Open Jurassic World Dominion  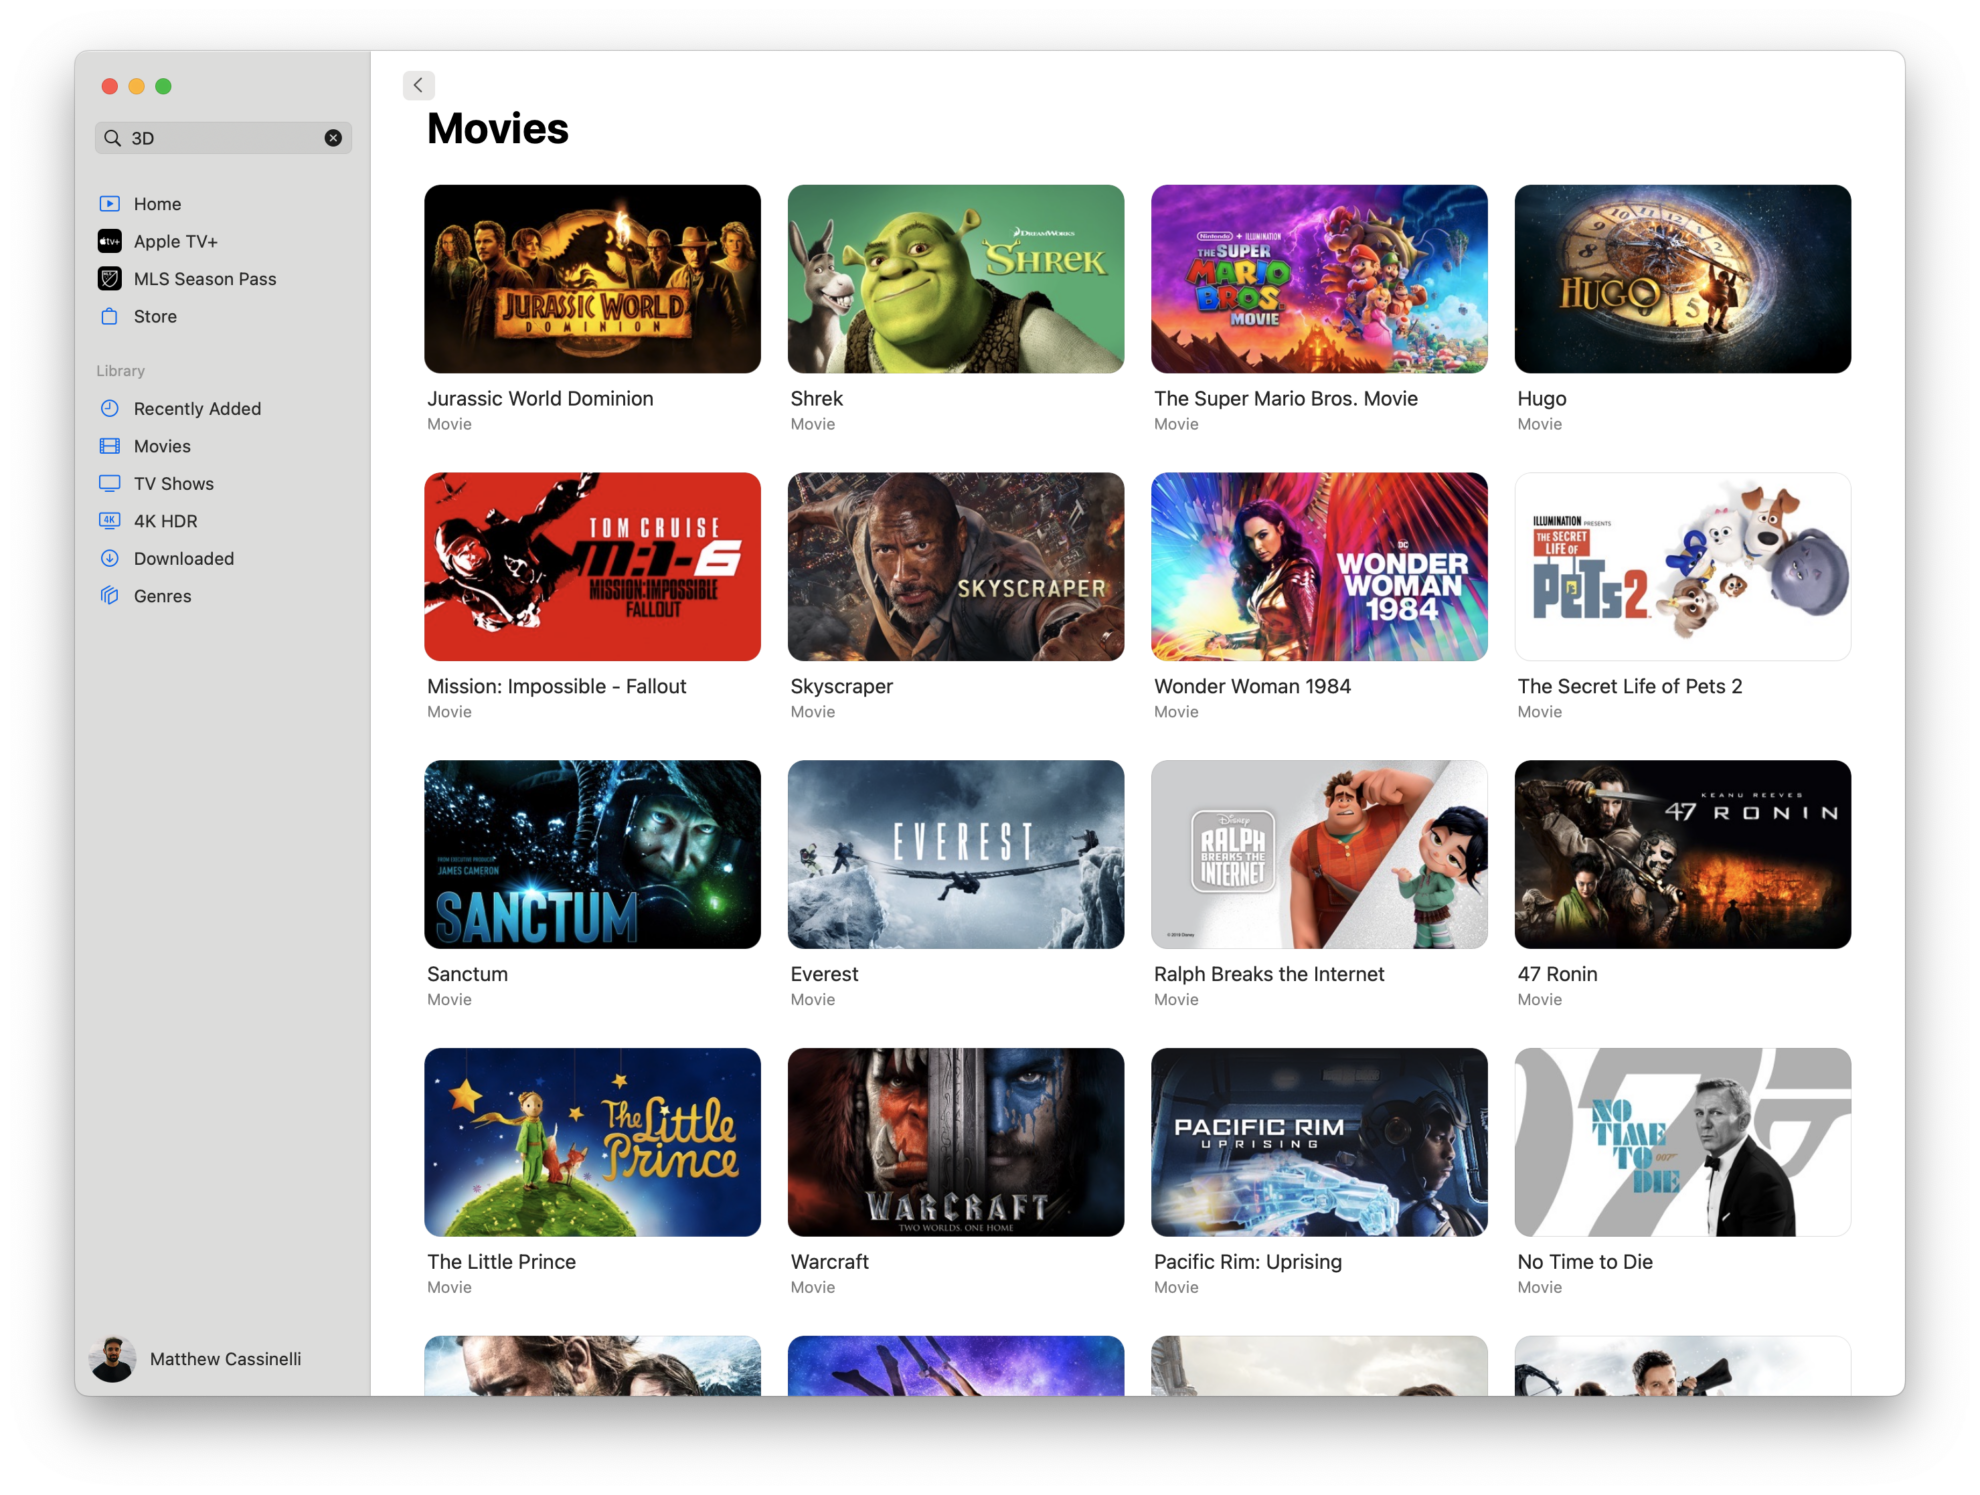click(x=592, y=278)
